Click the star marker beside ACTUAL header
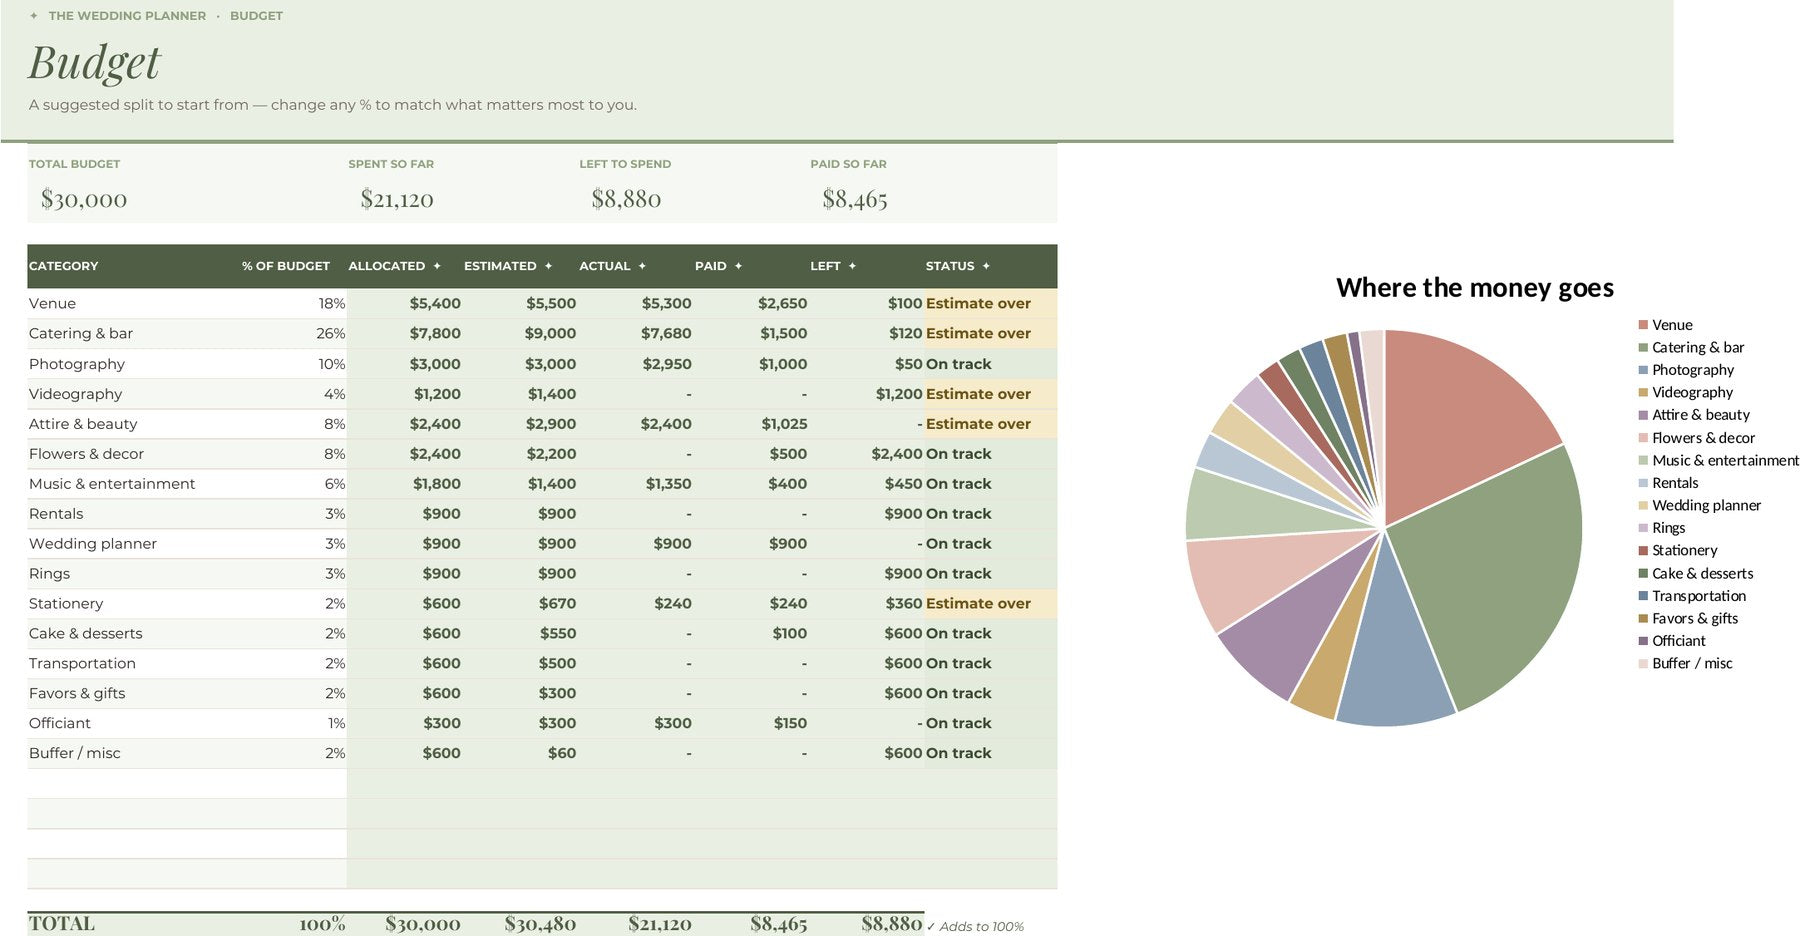 (x=642, y=266)
